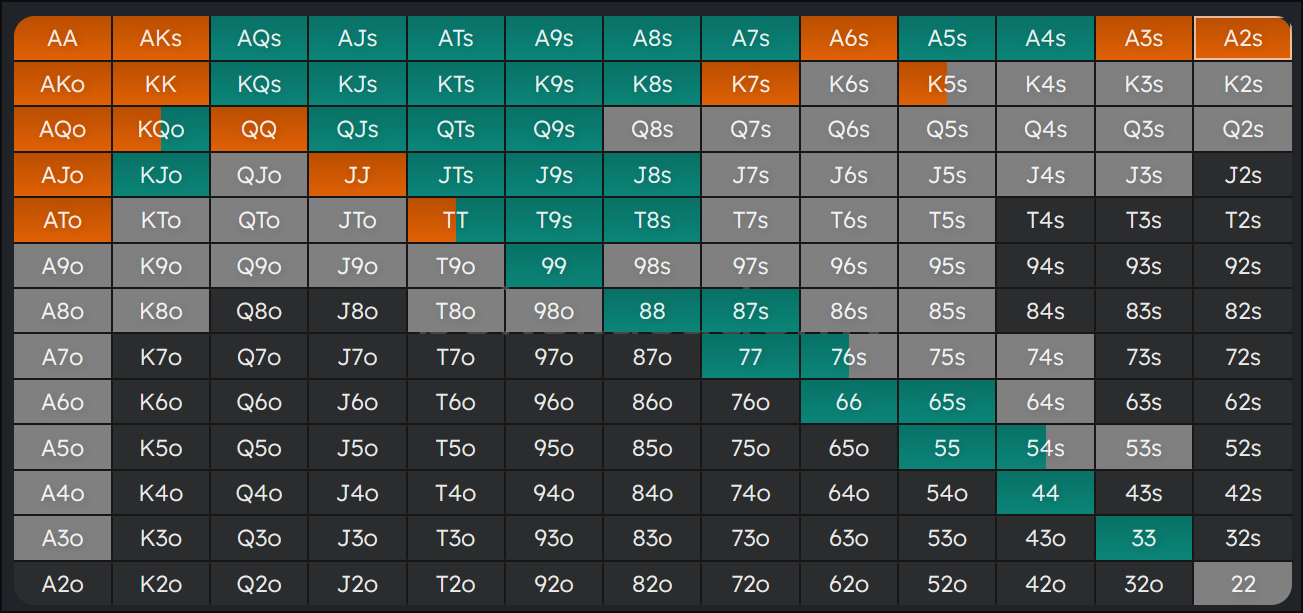Select the A2o hand cell
The height and width of the screenshot is (613, 1303).
62,584
